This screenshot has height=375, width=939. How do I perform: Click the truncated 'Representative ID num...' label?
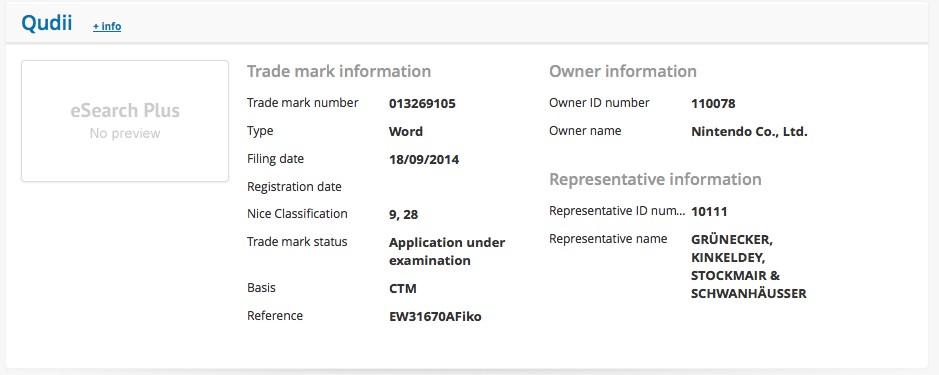[x=617, y=211]
